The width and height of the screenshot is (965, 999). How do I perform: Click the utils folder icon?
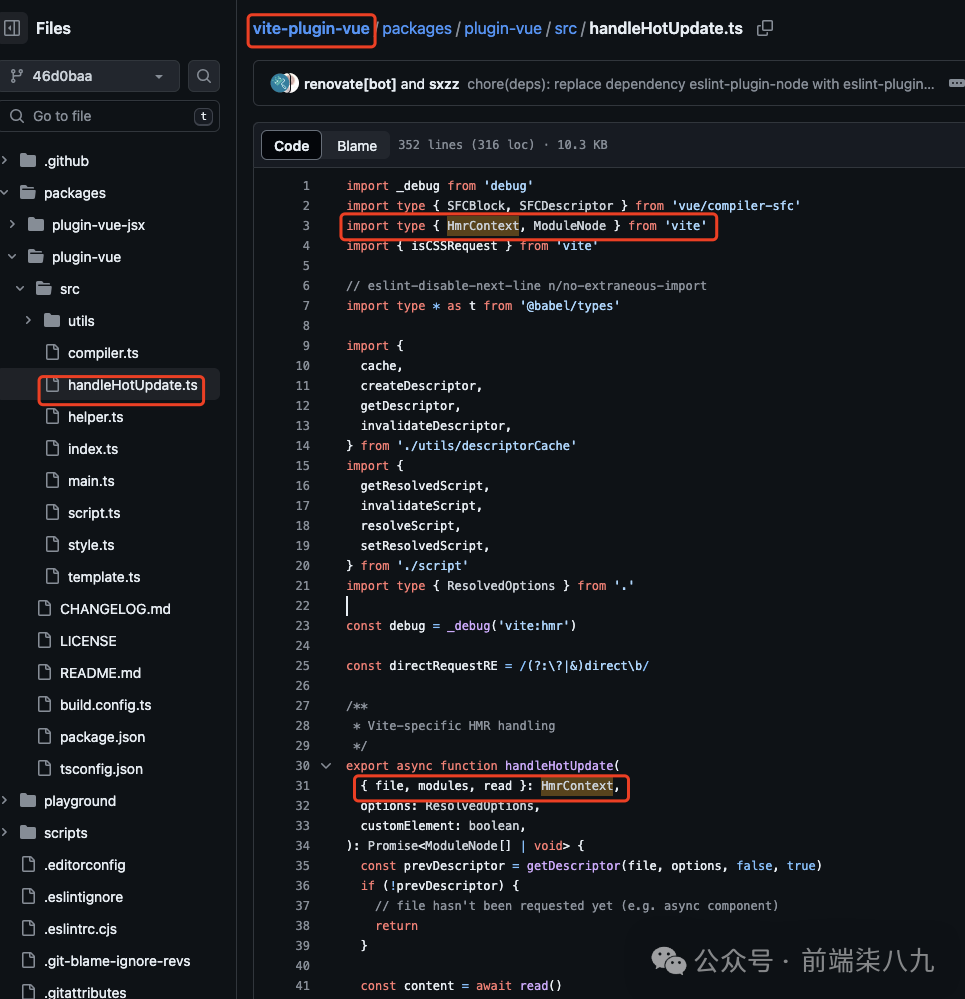[x=52, y=320]
